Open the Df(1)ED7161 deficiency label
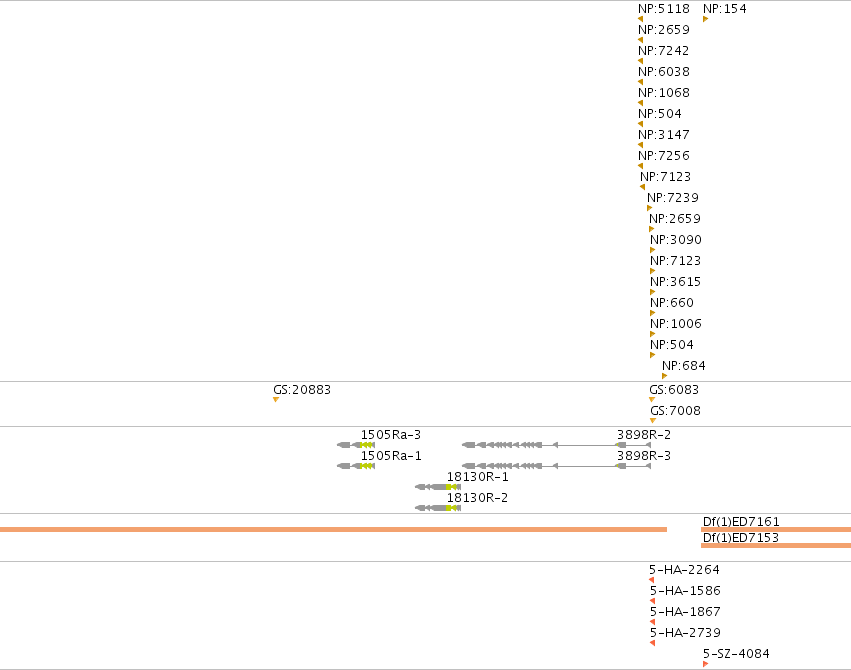Image resolution: width=851 pixels, height=670 pixels. pos(741,522)
